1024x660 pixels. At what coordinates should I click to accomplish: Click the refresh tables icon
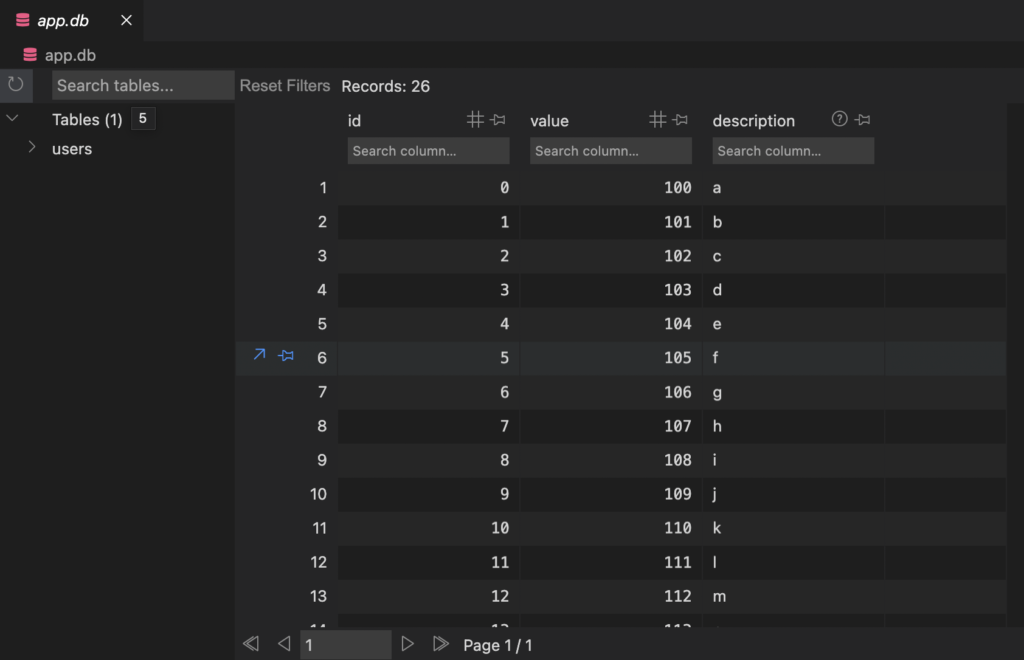click(15, 85)
